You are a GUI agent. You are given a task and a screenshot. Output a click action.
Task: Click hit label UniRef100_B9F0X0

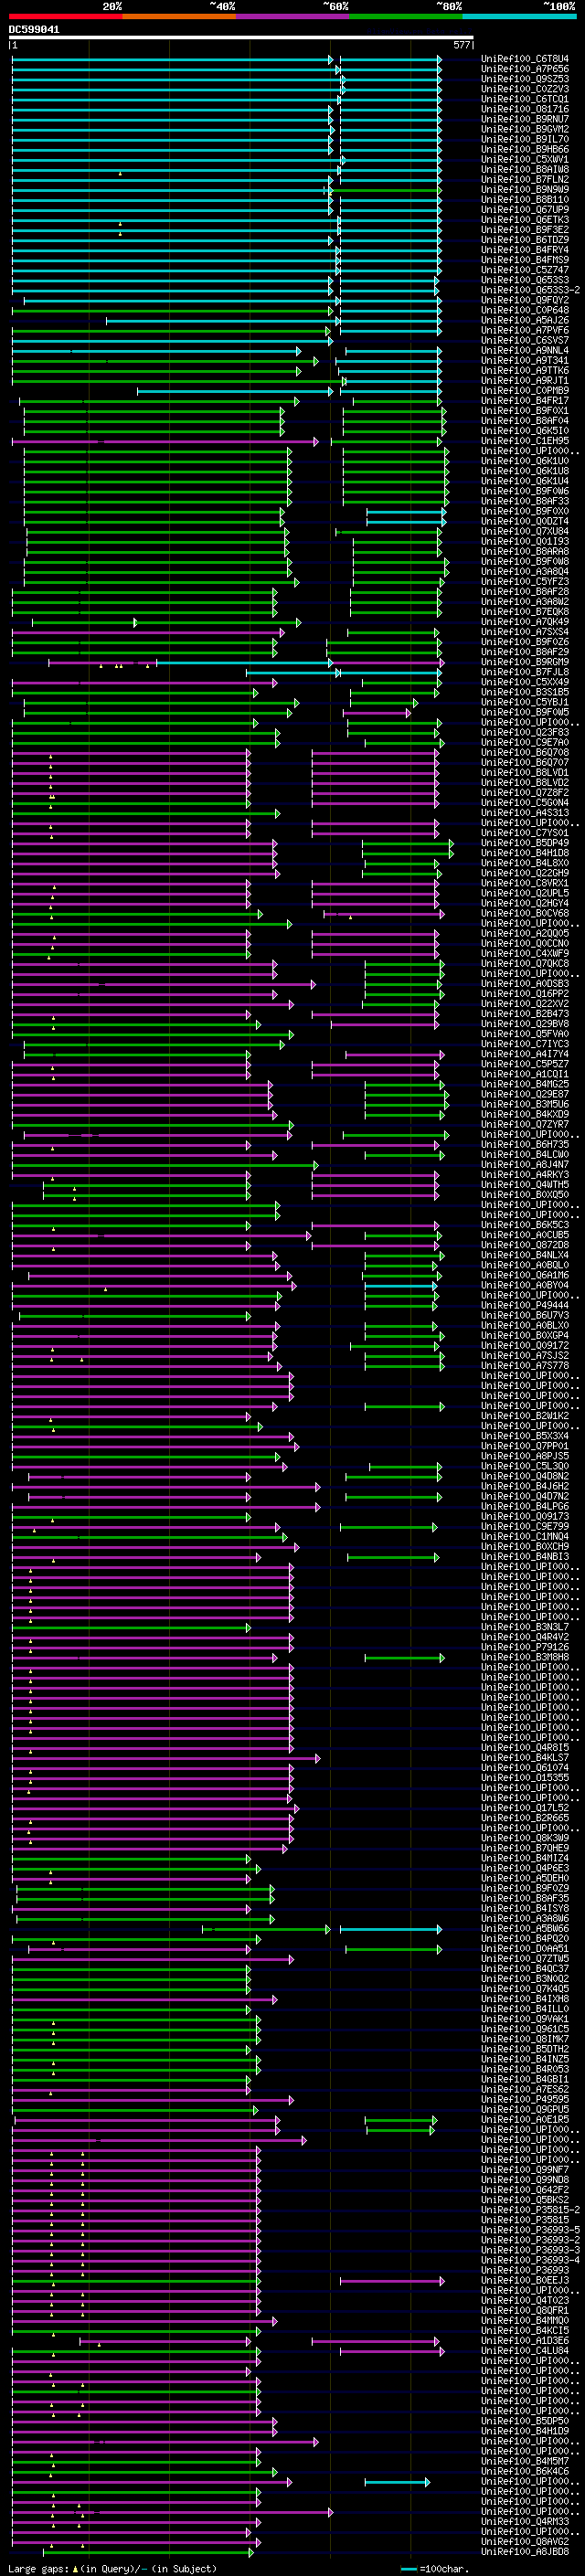coord(524,511)
